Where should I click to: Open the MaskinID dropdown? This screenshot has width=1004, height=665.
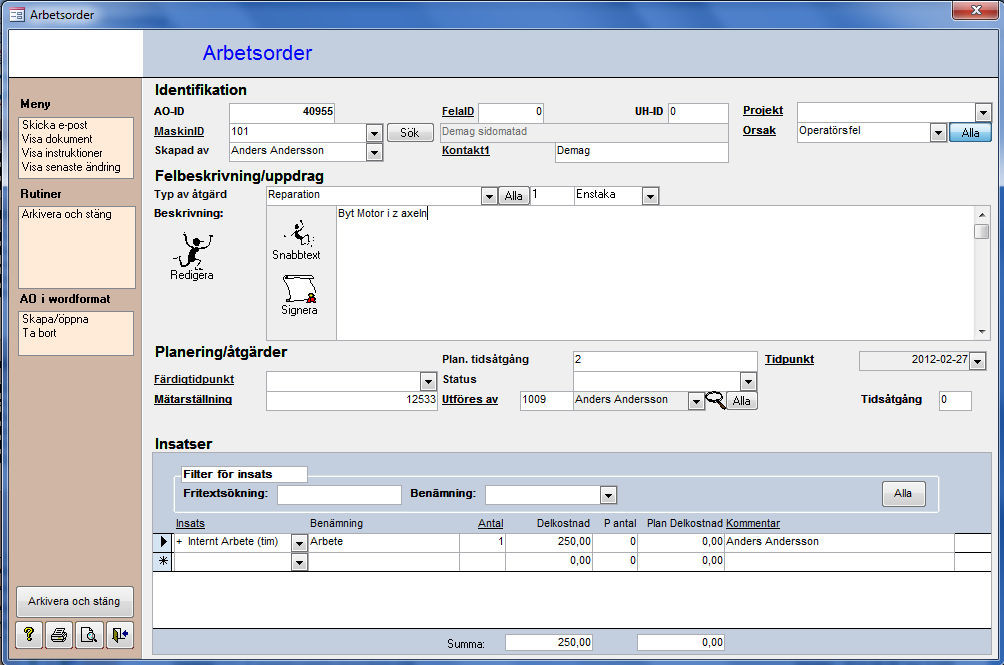(375, 133)
